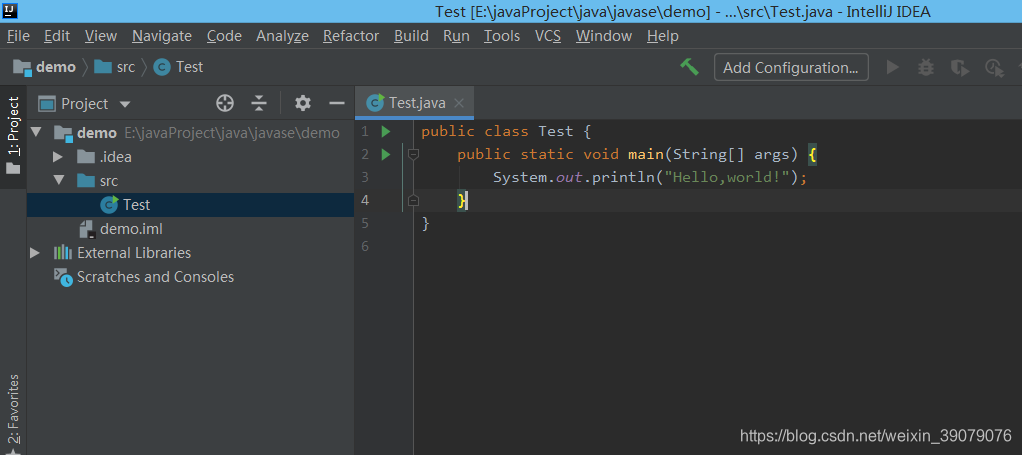The width and height of the screenshot is (1022, 455).
Task: Click the IntelliJ IDEA logo in title bar
Action: pos(9,10)
